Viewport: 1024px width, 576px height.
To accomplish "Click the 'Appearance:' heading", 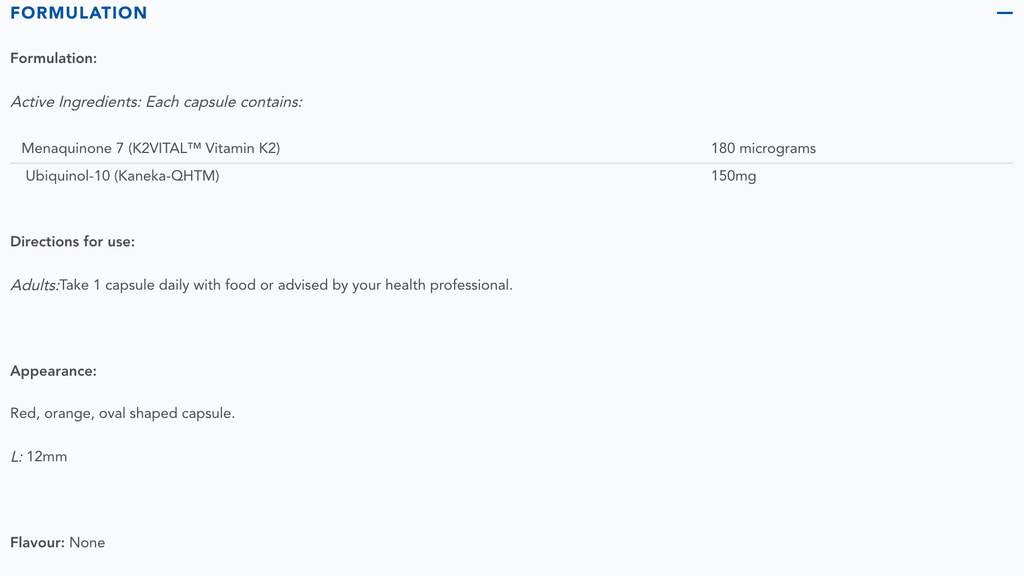I will 53,371.
